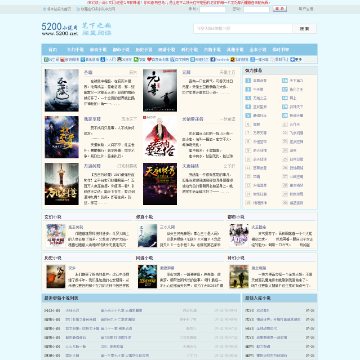
Task: Focus the username input field
Action: coord(212,9)
